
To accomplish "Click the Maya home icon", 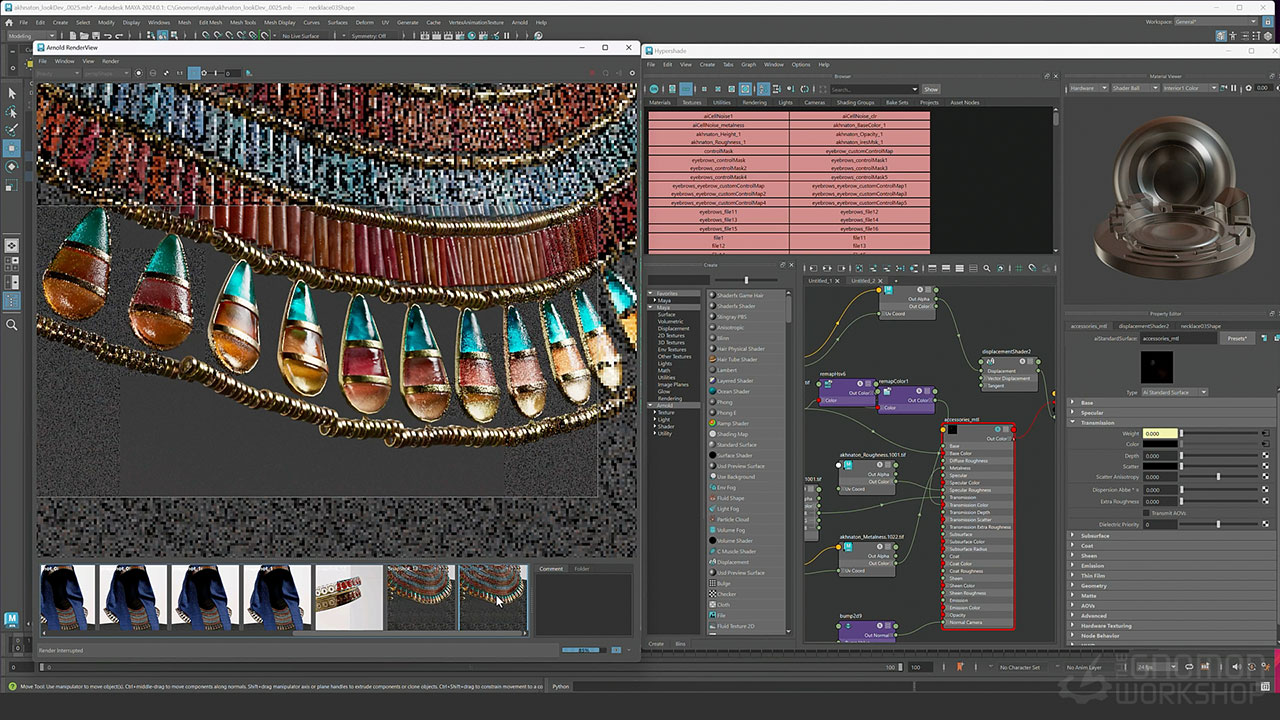I will pos(12,619).
